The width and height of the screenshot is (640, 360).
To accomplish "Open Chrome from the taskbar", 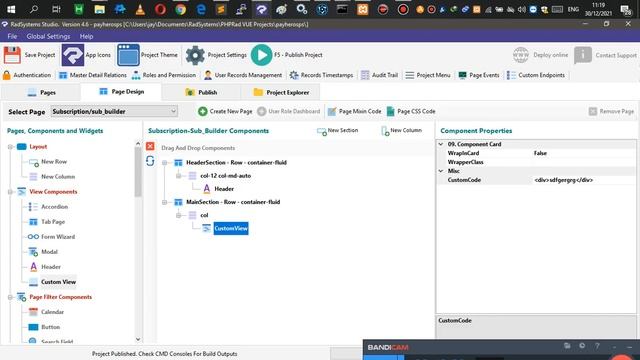I will click(x=180, y=9).
